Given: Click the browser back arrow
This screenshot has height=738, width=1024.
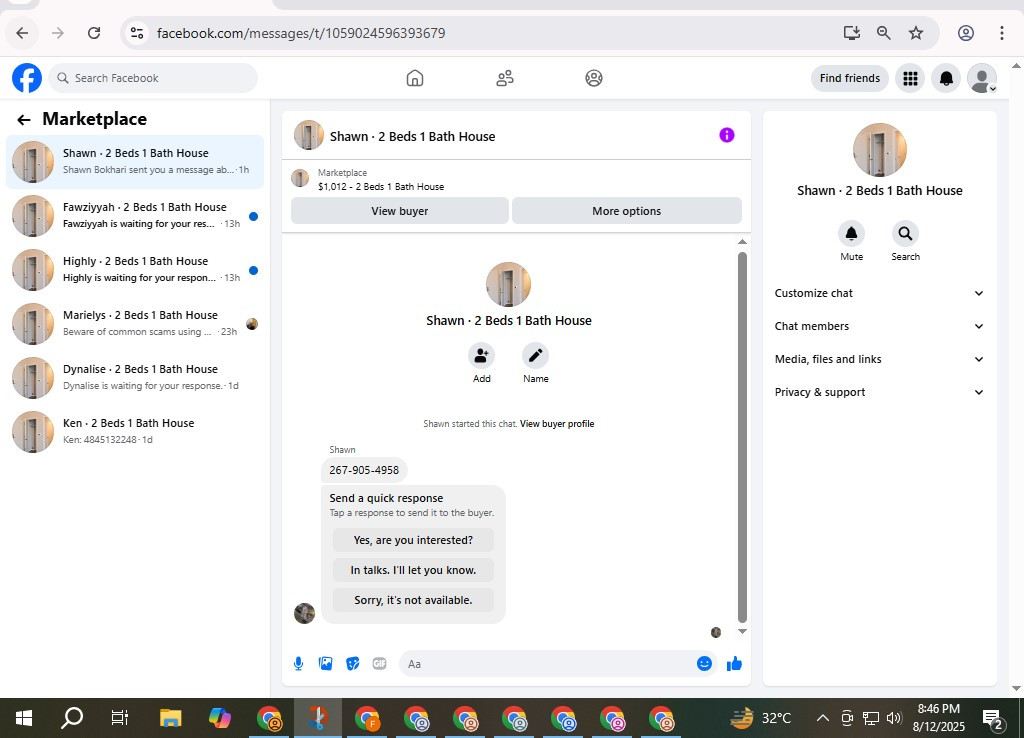Looking at the screenshot, I should coord(22,33).
